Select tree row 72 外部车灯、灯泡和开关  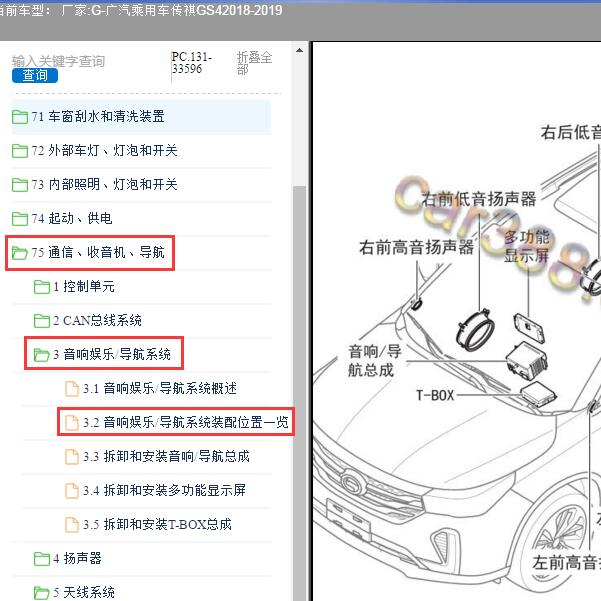141,151
